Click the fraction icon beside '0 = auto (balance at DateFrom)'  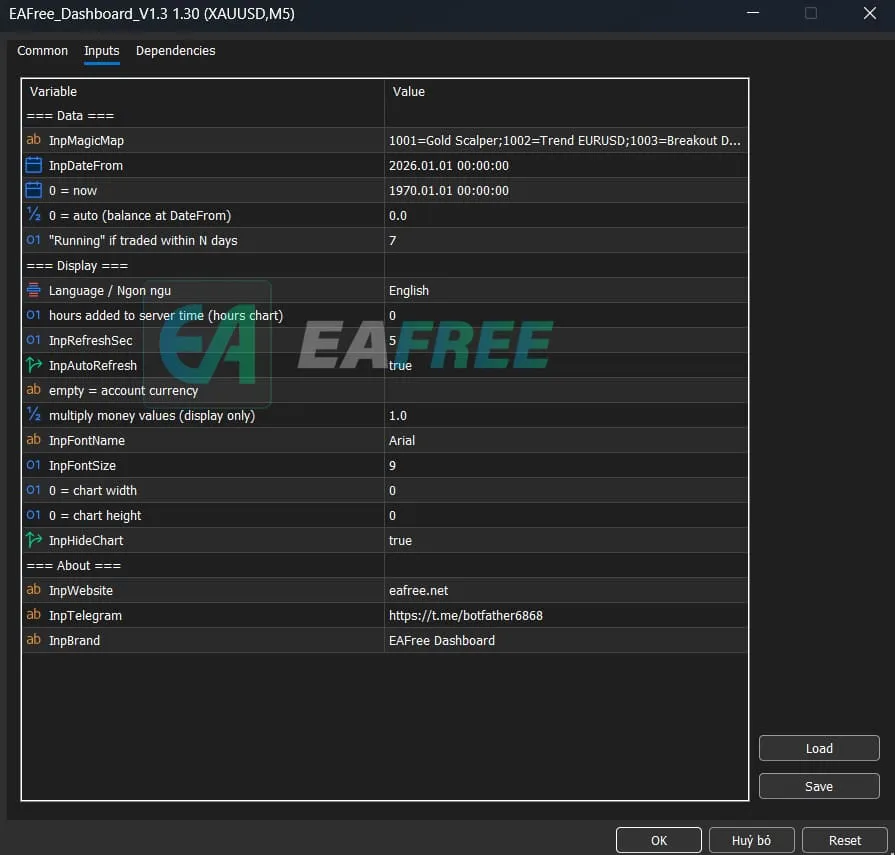tap(34, 215)
